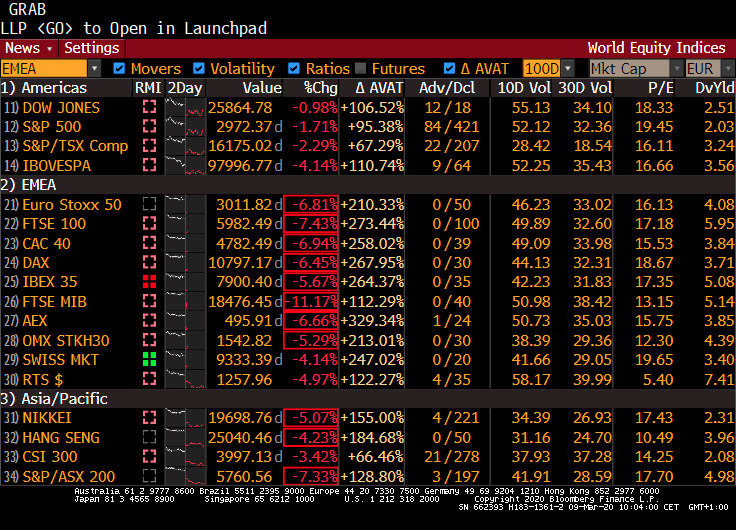Open the RMI icon for NIKKEI
This screenshot has width=736, height=530.
tap(149, 417)
